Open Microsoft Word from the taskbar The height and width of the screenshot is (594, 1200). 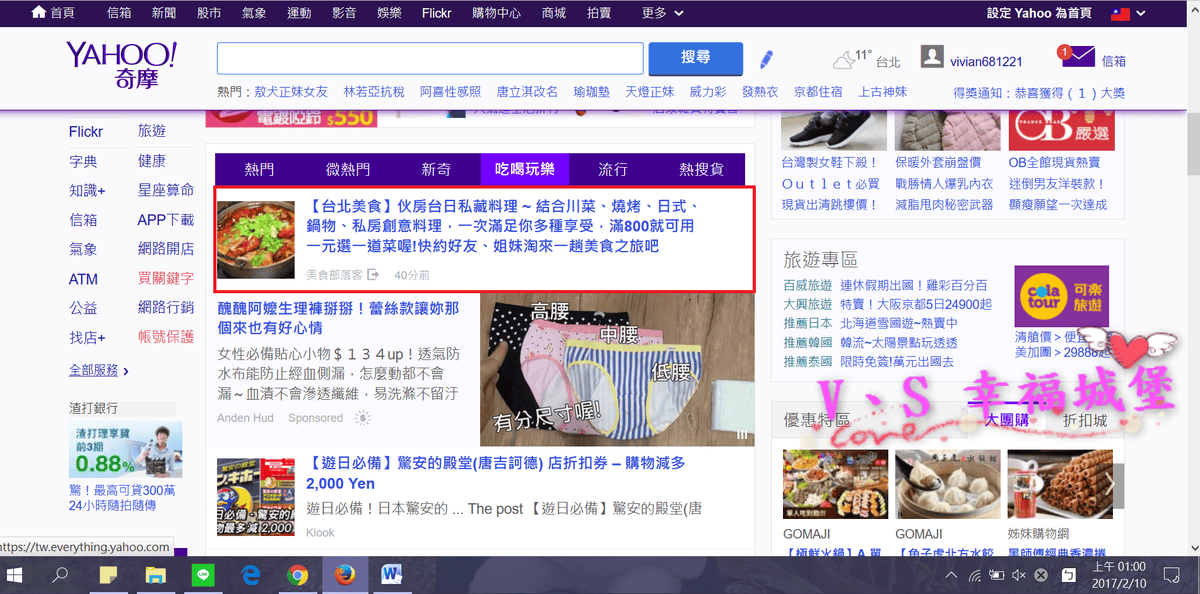[x=391, y=575]
